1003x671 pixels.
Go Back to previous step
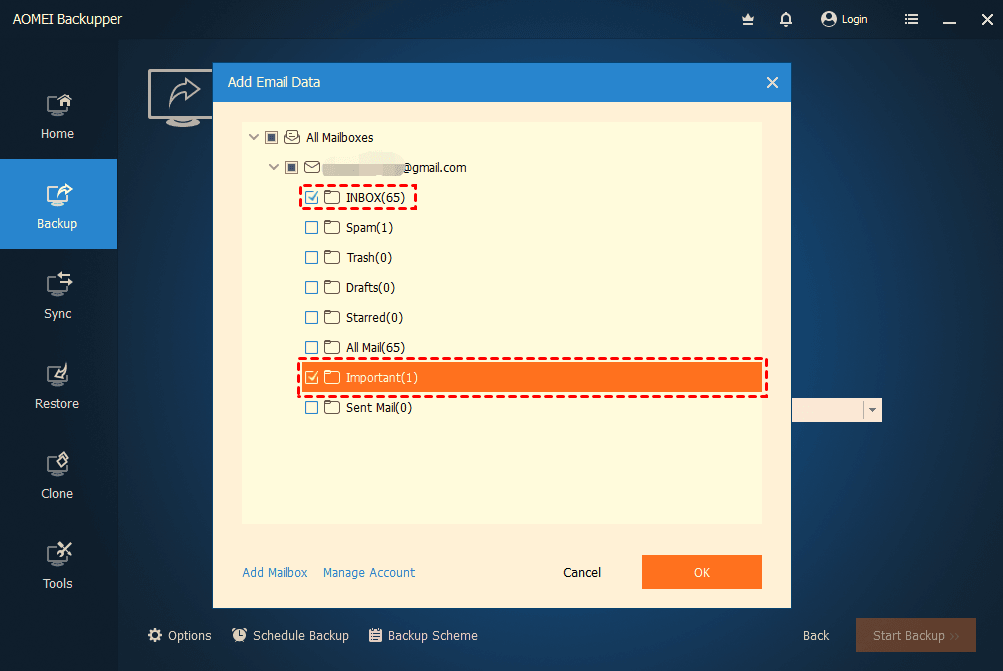point(816,635)
